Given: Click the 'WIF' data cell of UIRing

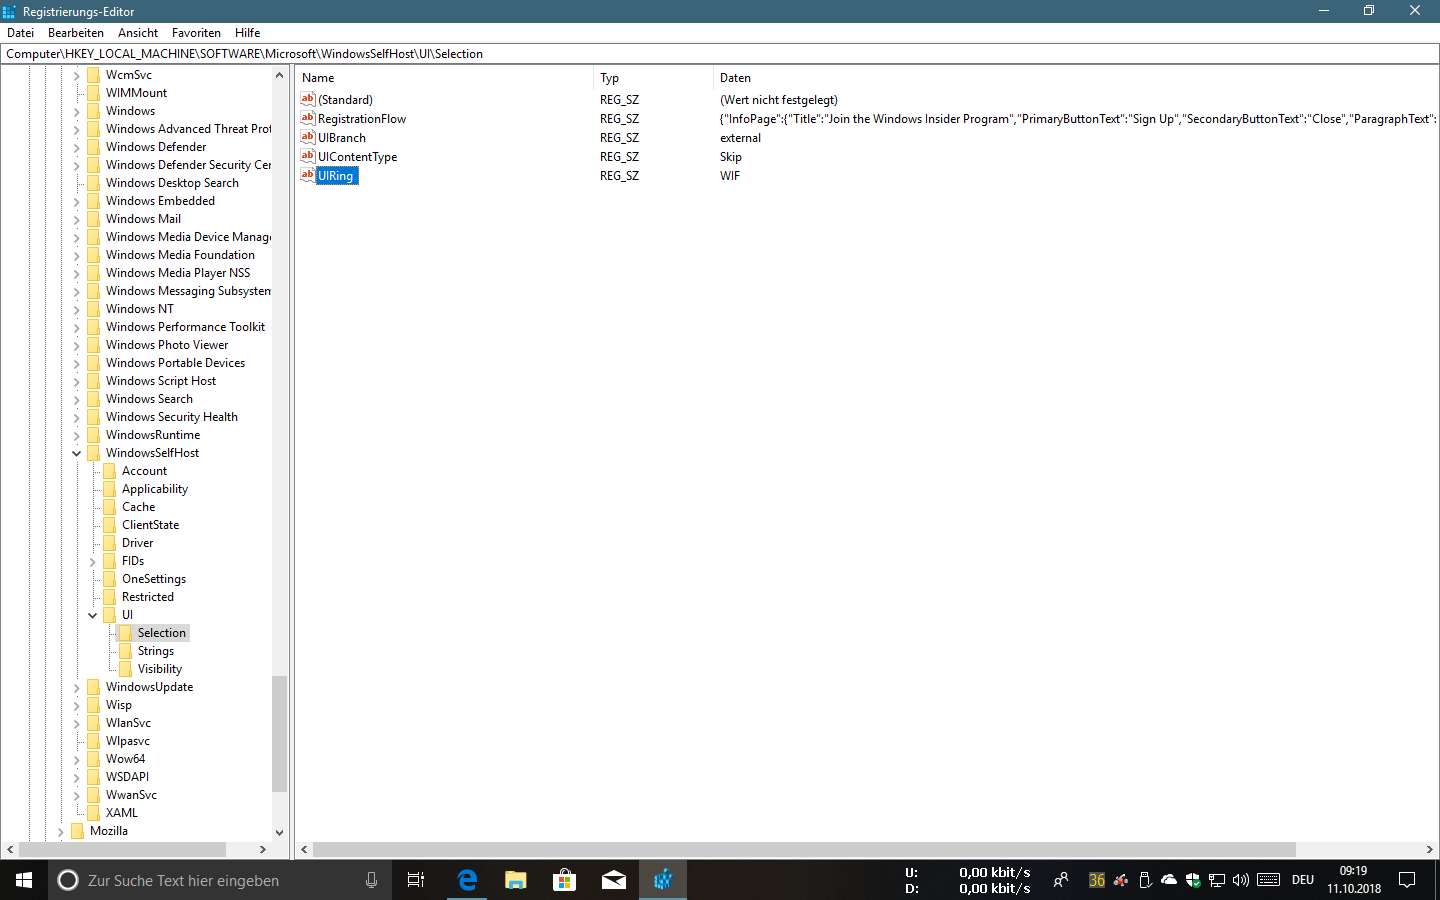Looking at the screenshot, I should point(730,175).
